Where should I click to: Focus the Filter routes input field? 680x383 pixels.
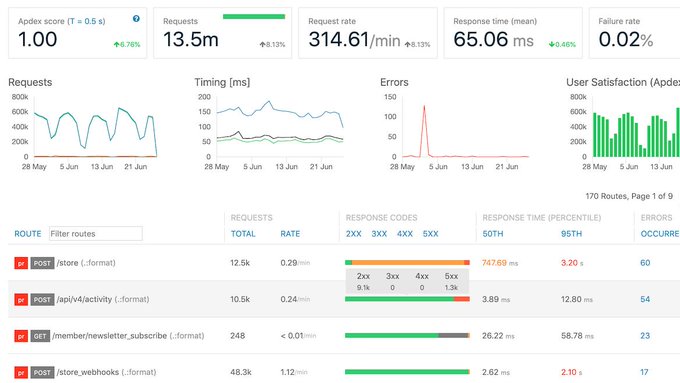pos(95,233)
